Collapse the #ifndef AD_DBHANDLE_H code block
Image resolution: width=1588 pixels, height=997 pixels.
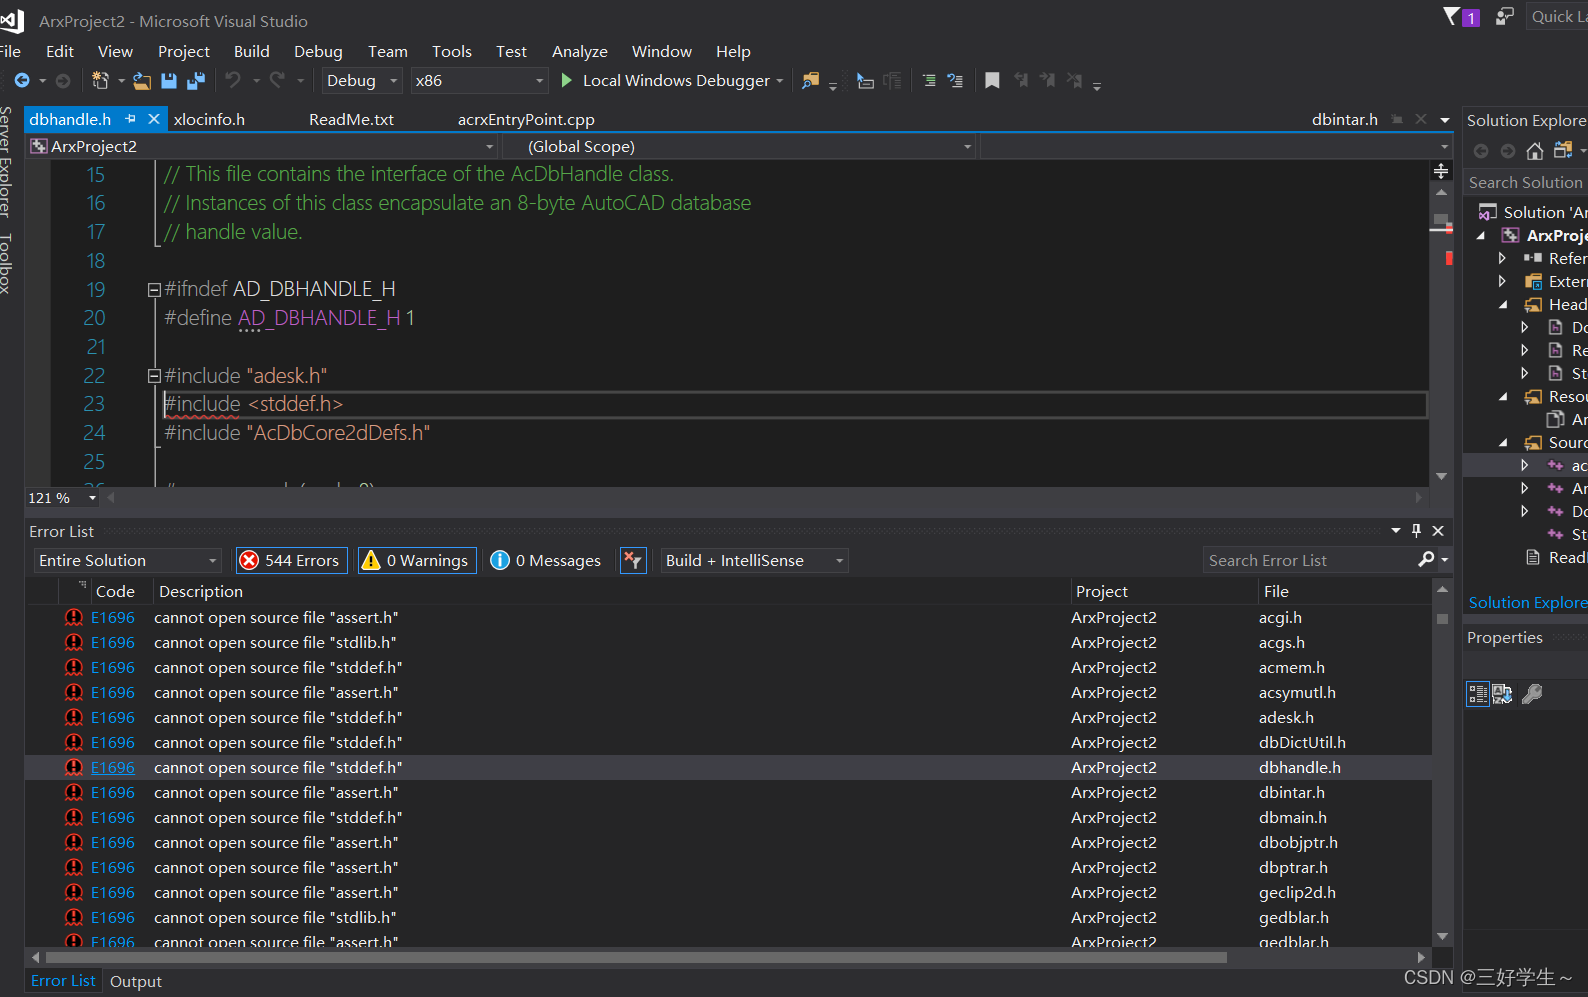pyautogui.click(x=154, y=290)
